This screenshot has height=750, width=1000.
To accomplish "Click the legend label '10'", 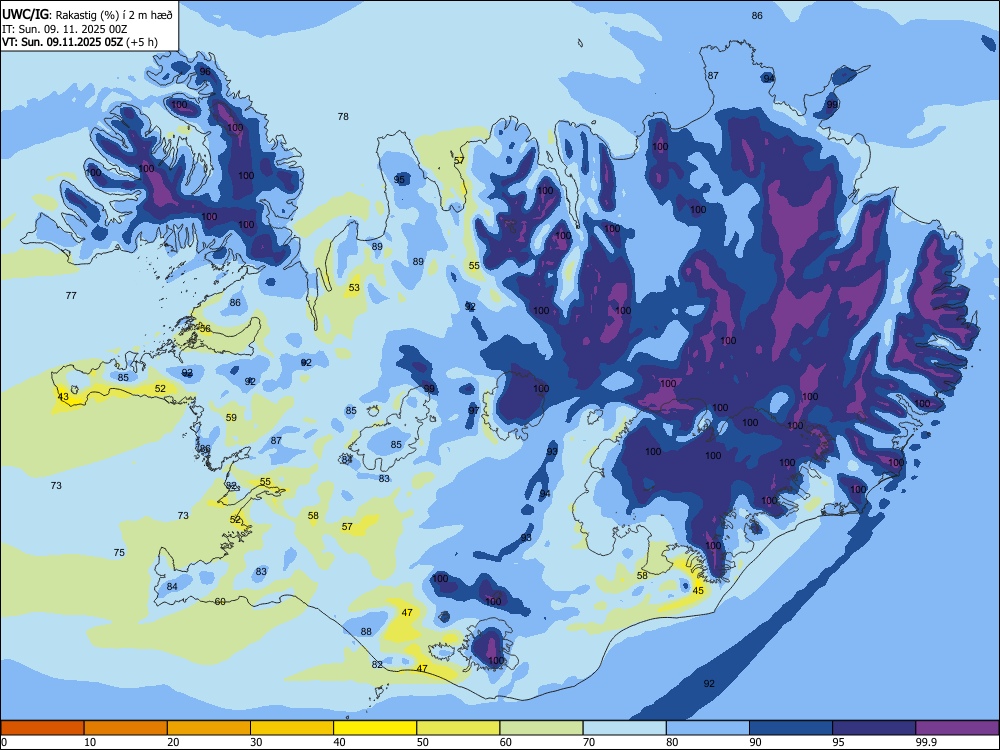I will [90, 742].
